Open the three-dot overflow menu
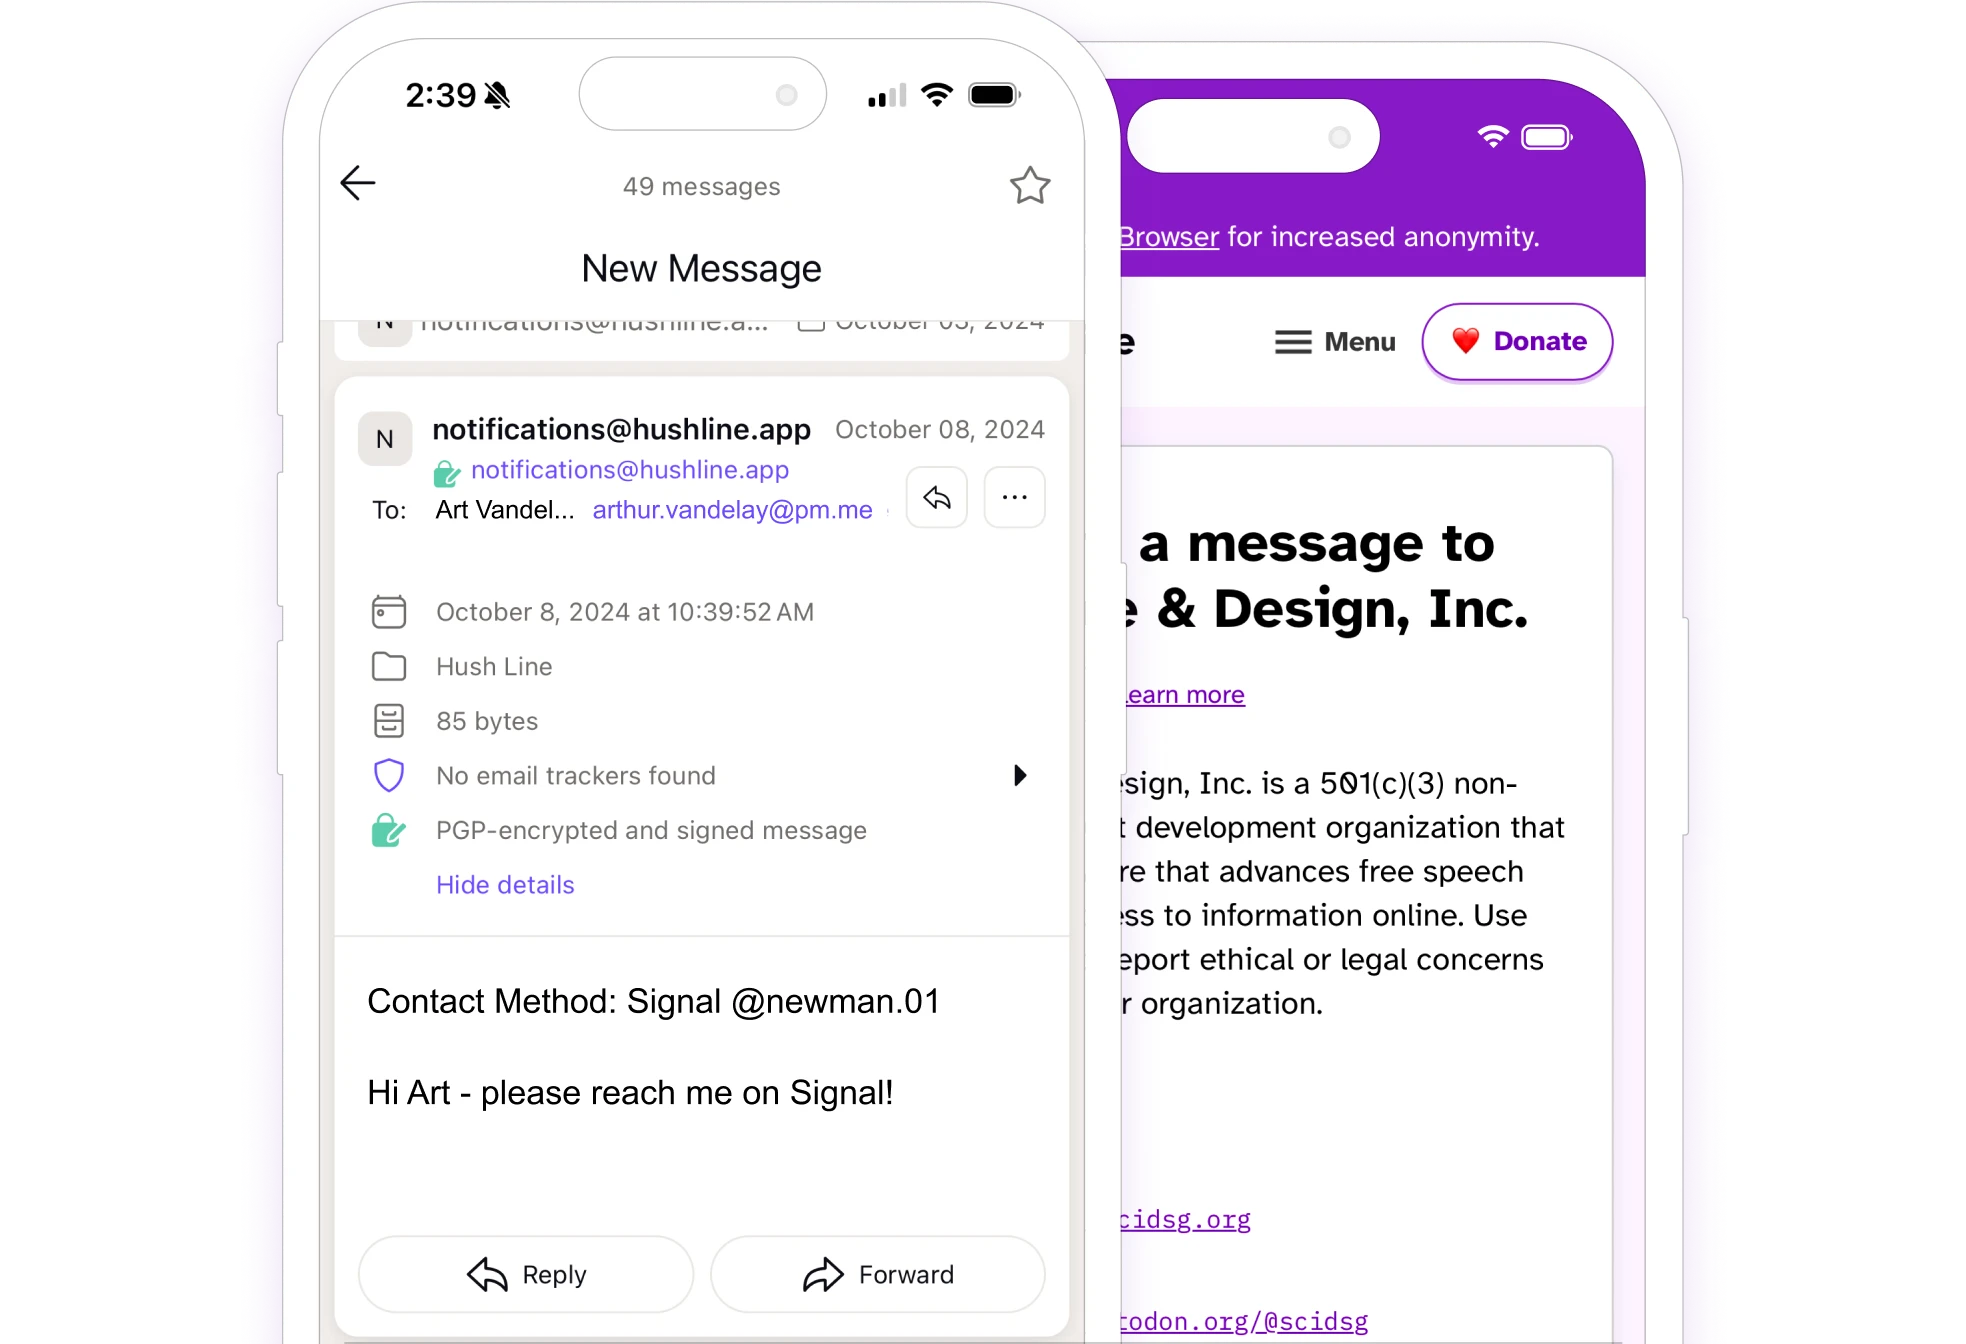Image resolution: width=1966 pixels, height=1344 pixels. [x=1014, y=497]
